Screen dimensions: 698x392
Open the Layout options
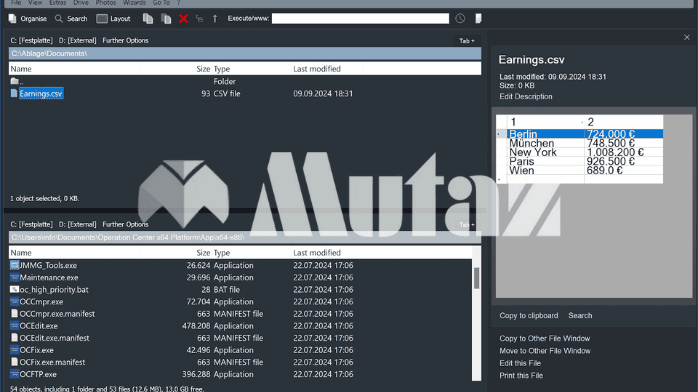[114, 19]
